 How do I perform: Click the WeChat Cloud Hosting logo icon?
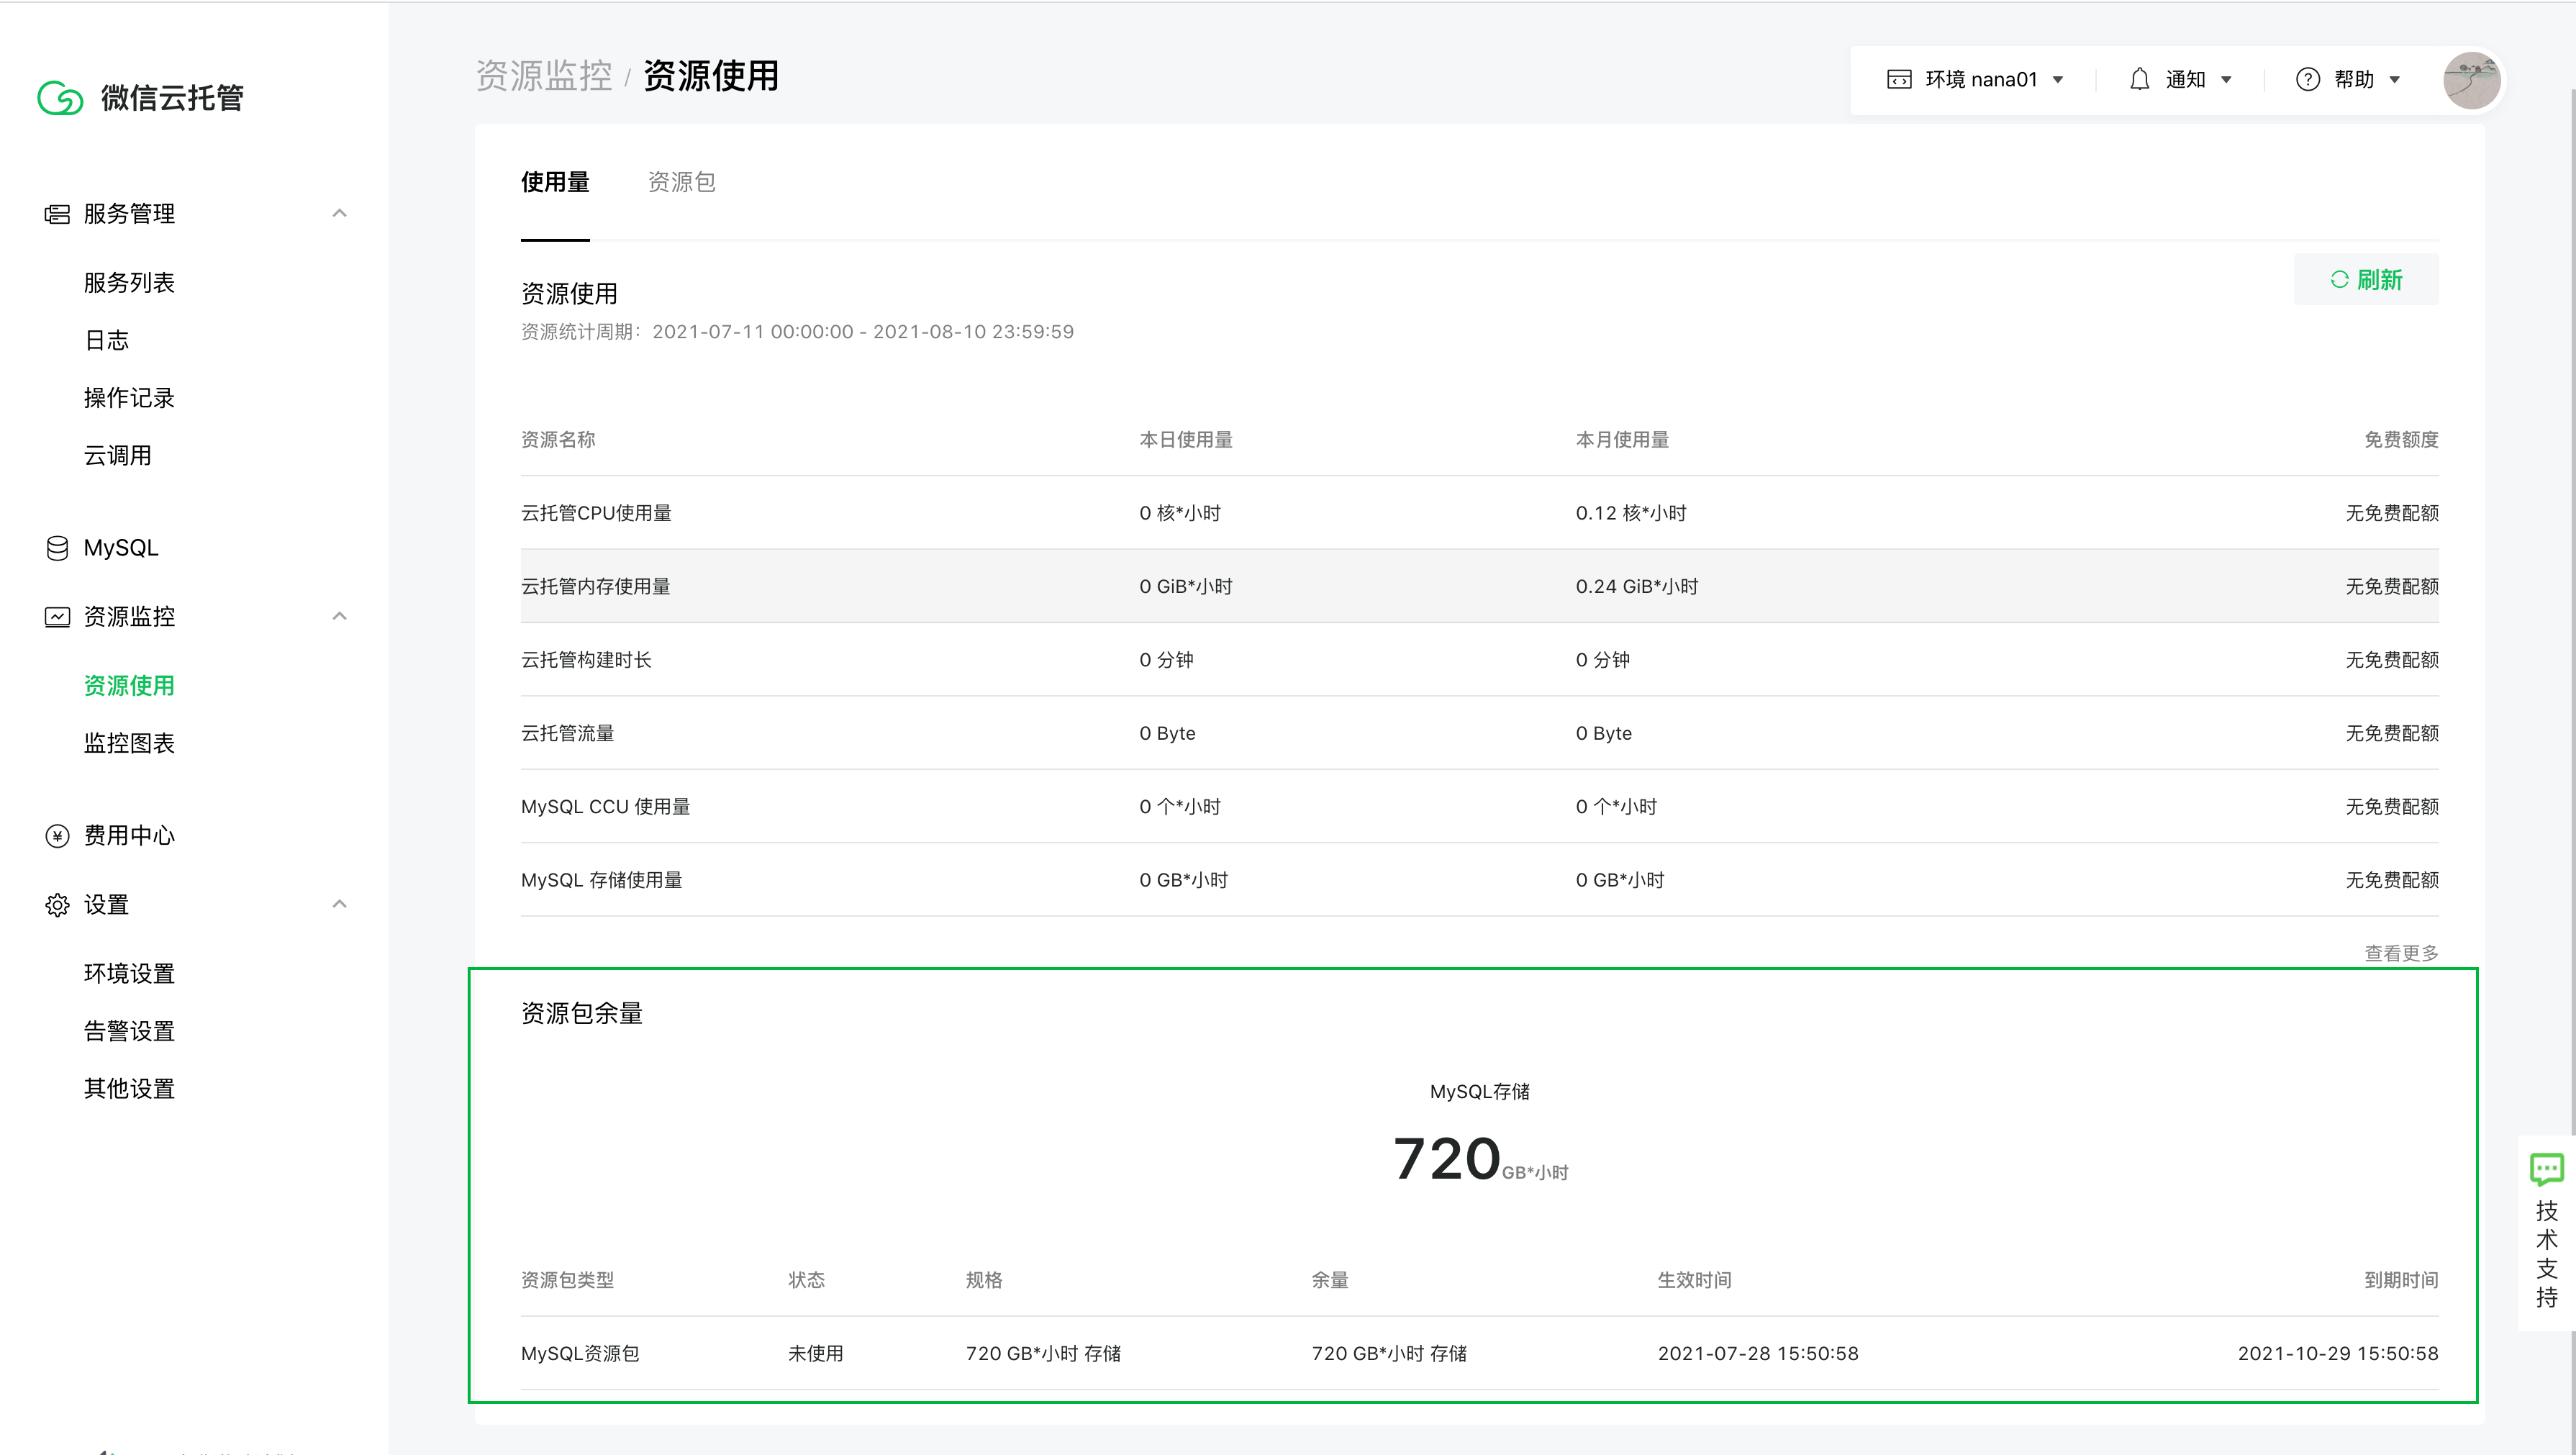(x=60, y=98)
